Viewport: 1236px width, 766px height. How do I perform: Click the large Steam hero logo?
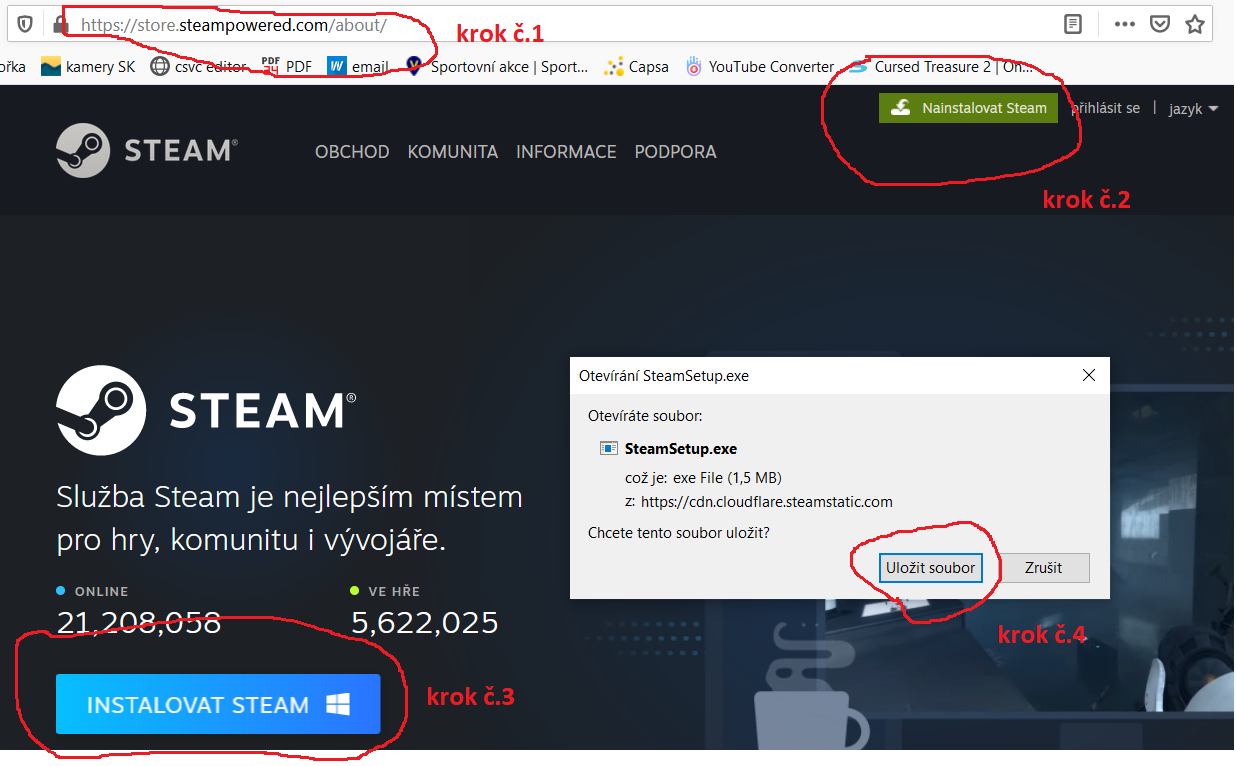(x=206, y=410)
